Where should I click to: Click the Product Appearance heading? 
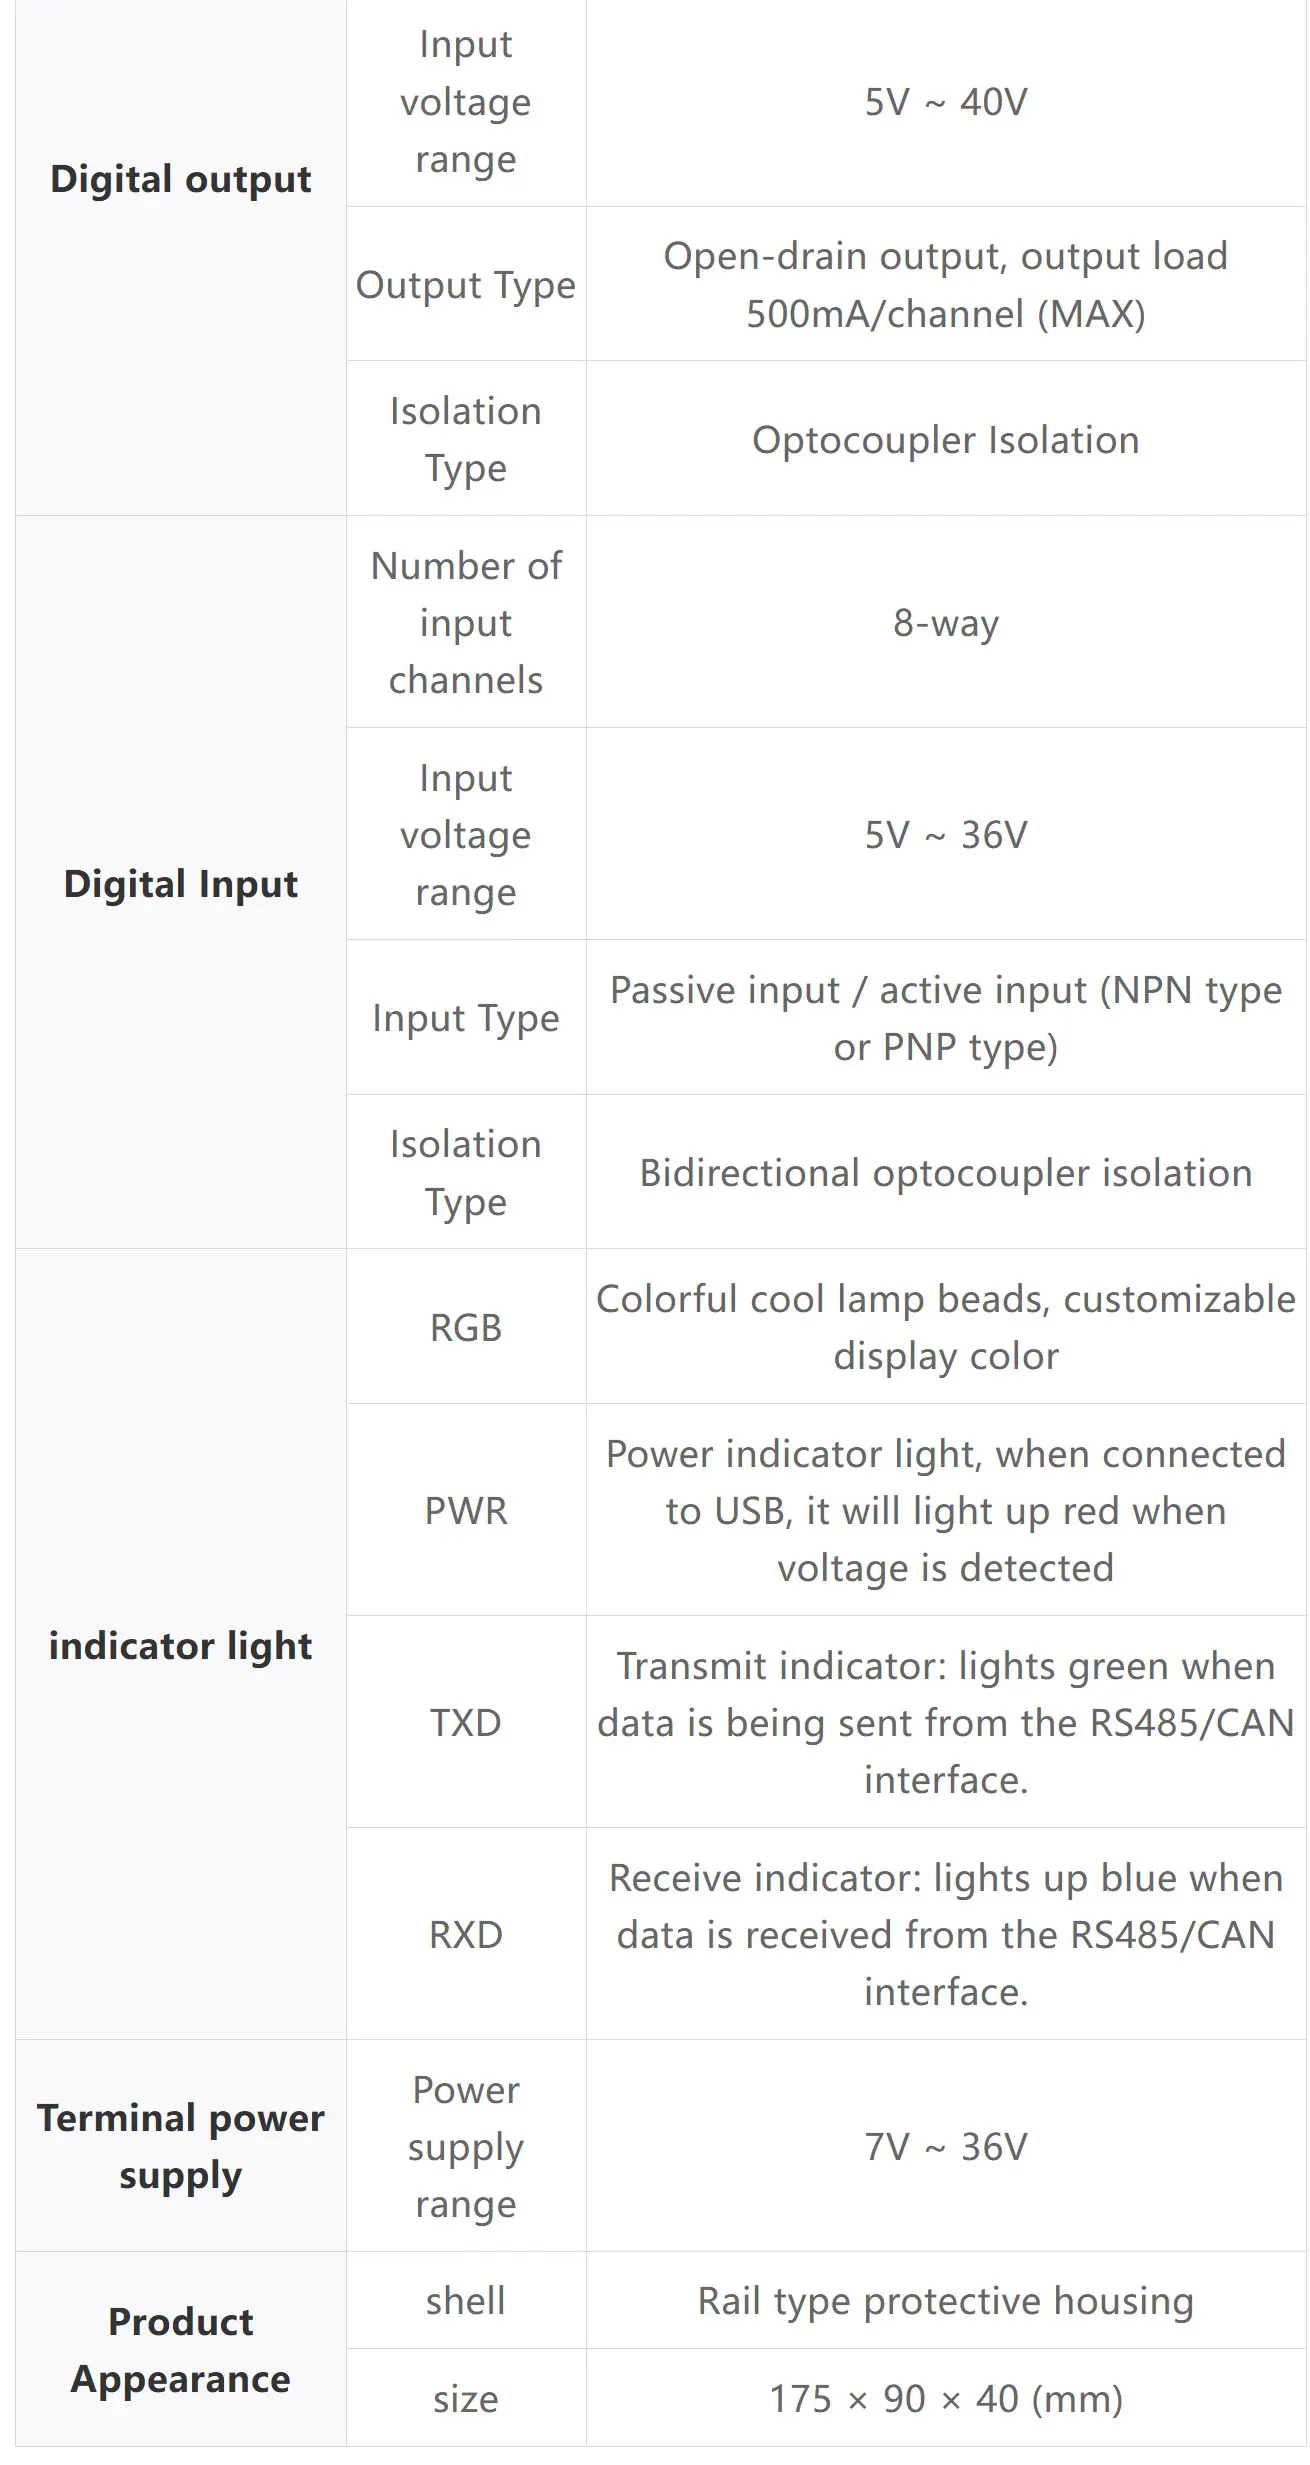click(180, 2350)
